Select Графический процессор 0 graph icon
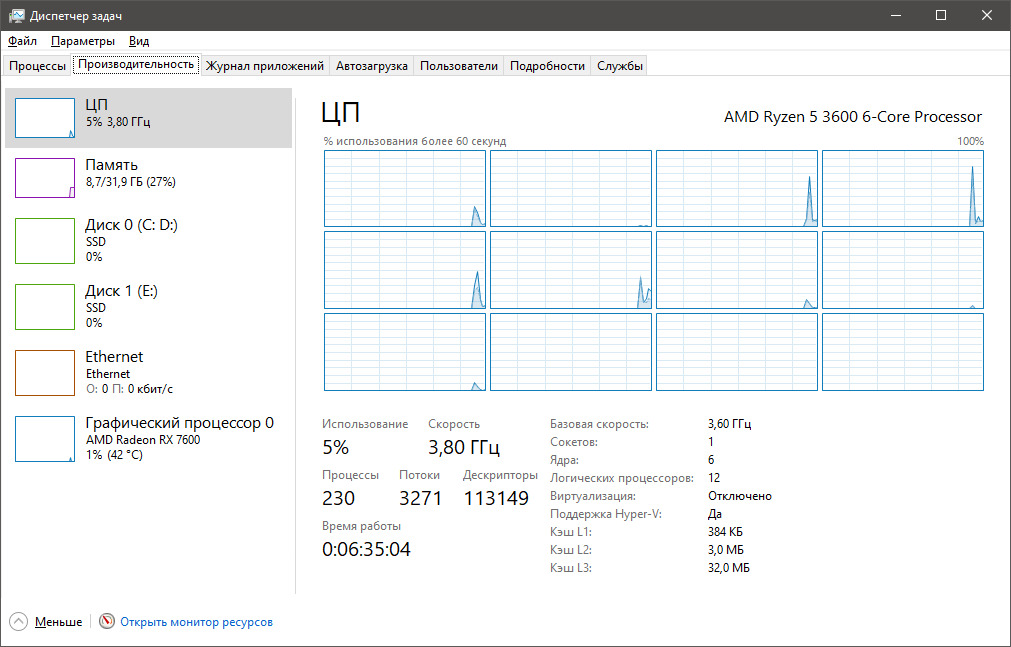This screenshot has width=1011, height=647. pyautogui.click(x=45, y=439)
